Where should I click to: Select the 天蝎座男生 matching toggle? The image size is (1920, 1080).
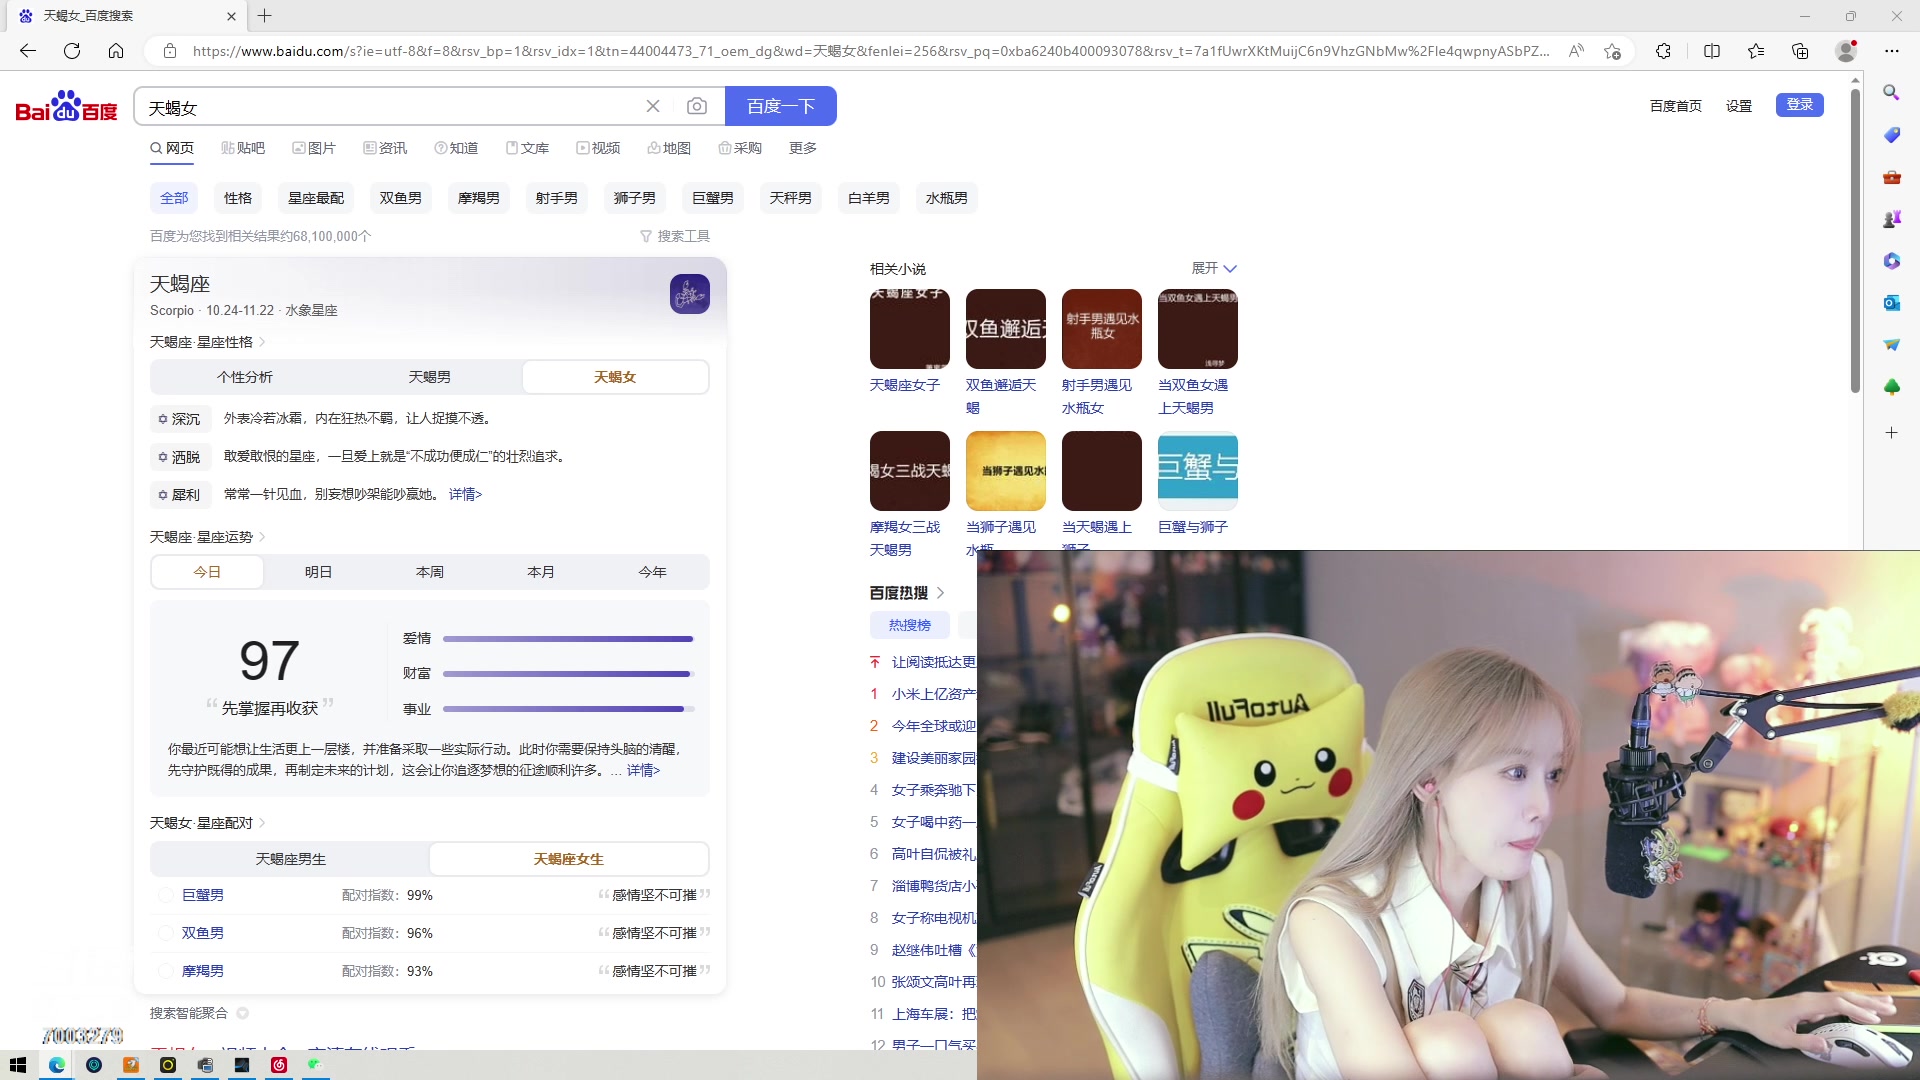(290, 859)
